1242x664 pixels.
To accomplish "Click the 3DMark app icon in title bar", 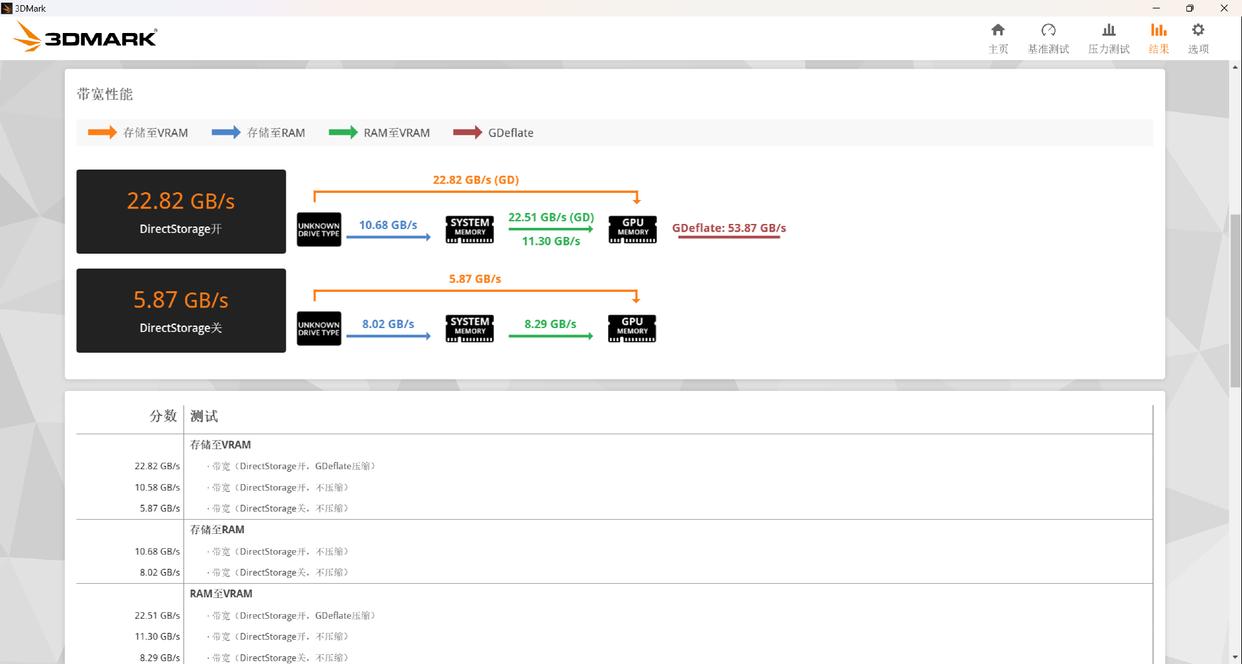I will click(7, 8).
